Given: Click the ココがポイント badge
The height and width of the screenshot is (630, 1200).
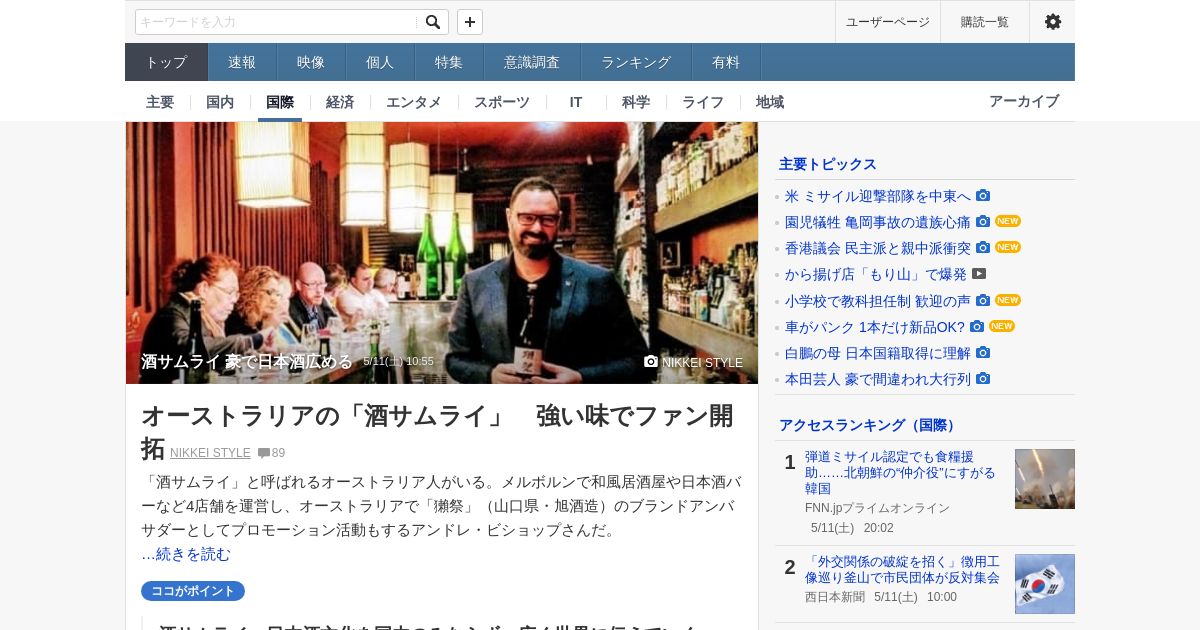Looking at the screenshot, I should (193, 591).
